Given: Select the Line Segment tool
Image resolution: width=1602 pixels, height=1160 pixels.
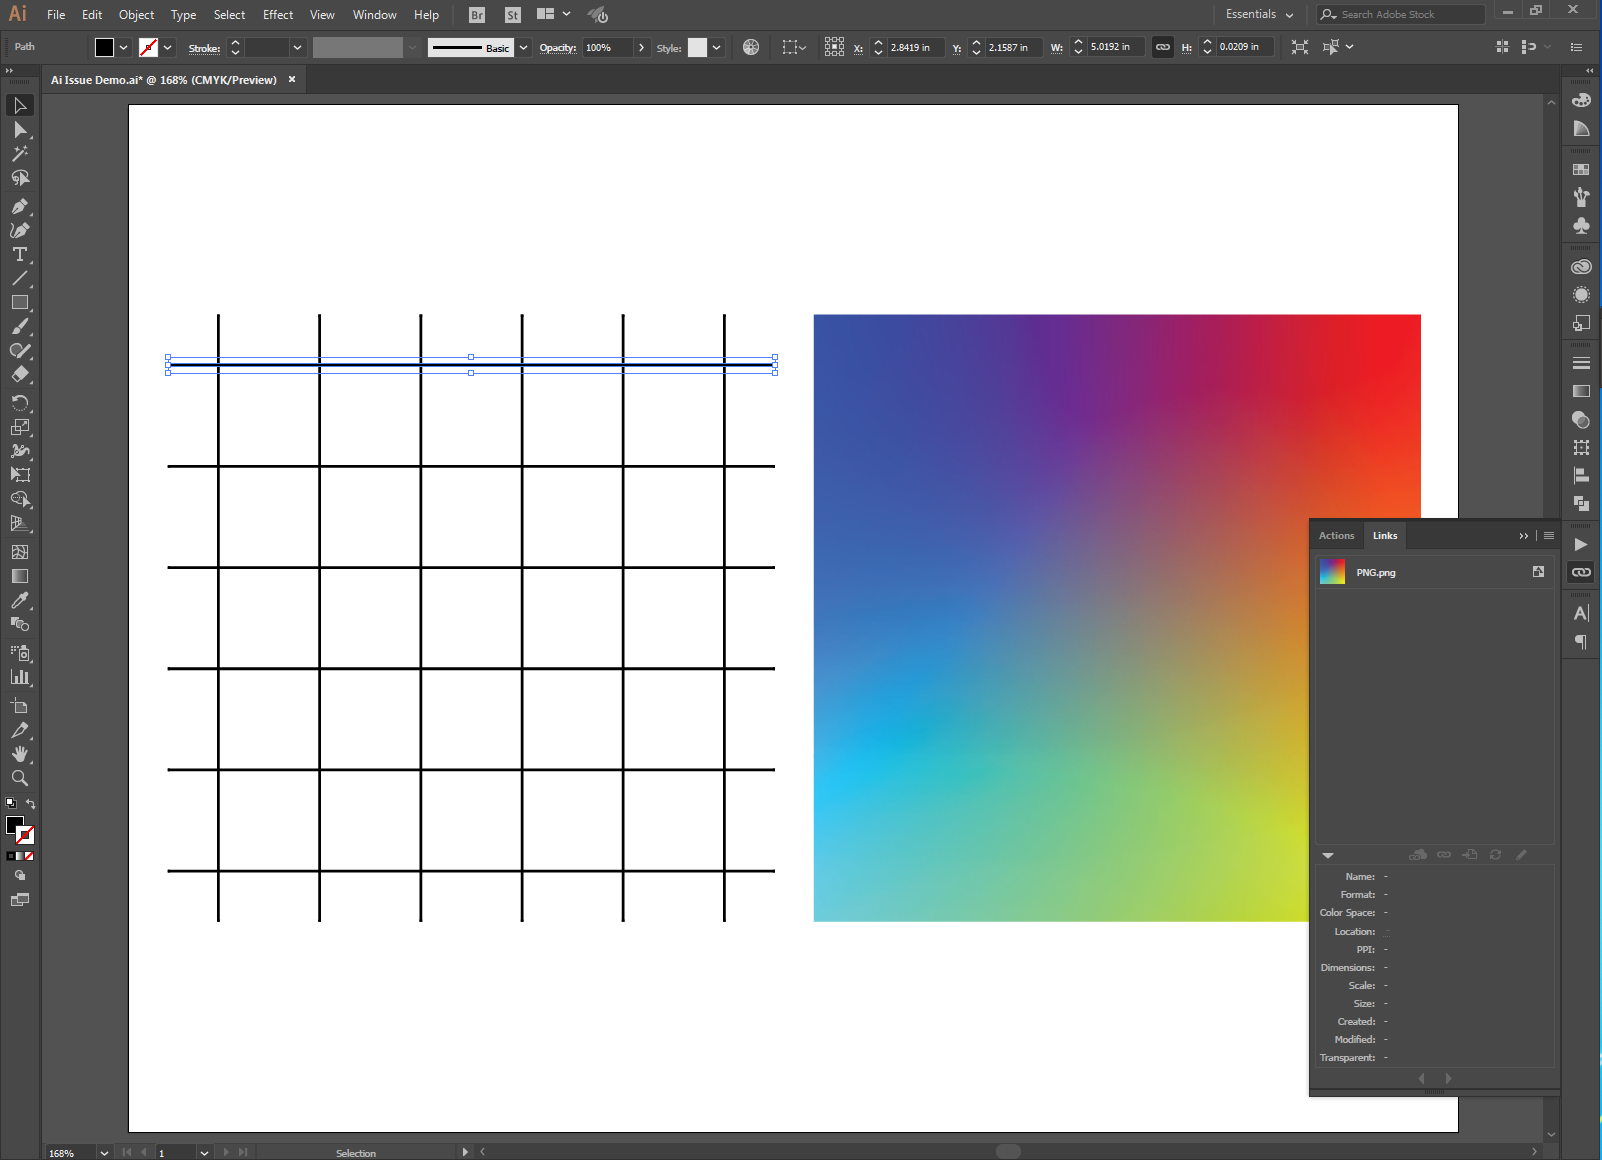Looking at the screenshot, I should click(20, 278).
